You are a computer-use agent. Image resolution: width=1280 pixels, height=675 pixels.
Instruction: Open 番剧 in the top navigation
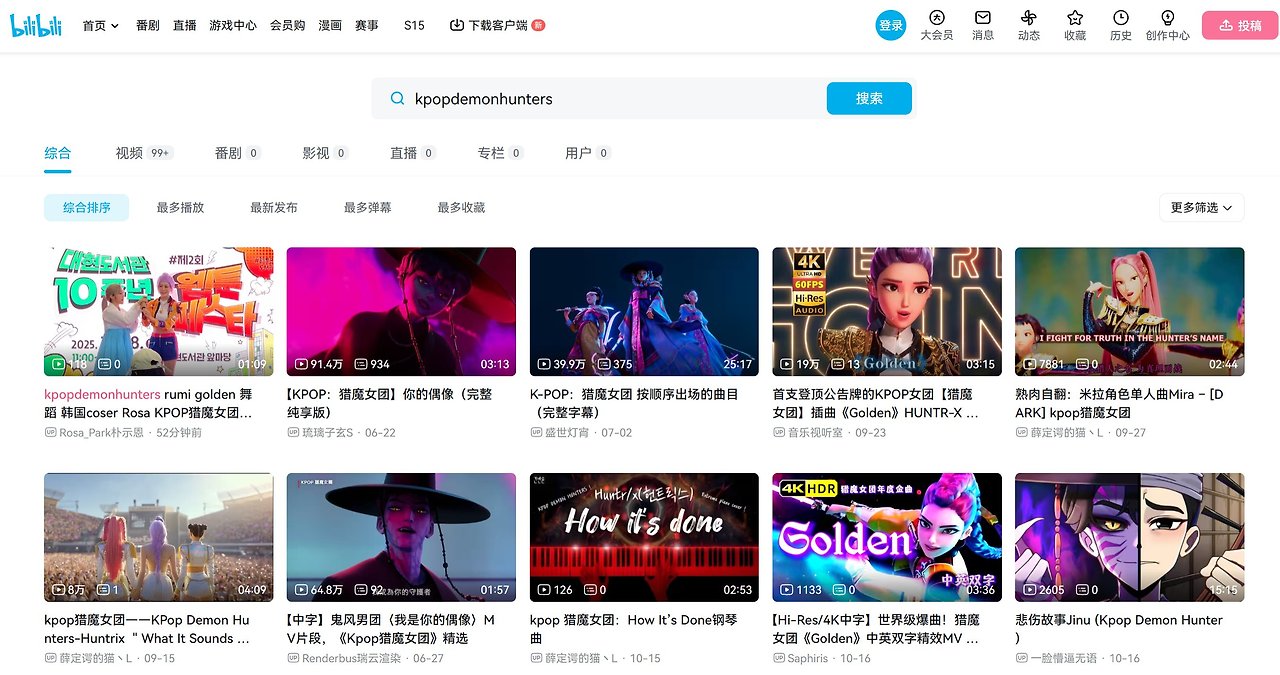[148, 25]
